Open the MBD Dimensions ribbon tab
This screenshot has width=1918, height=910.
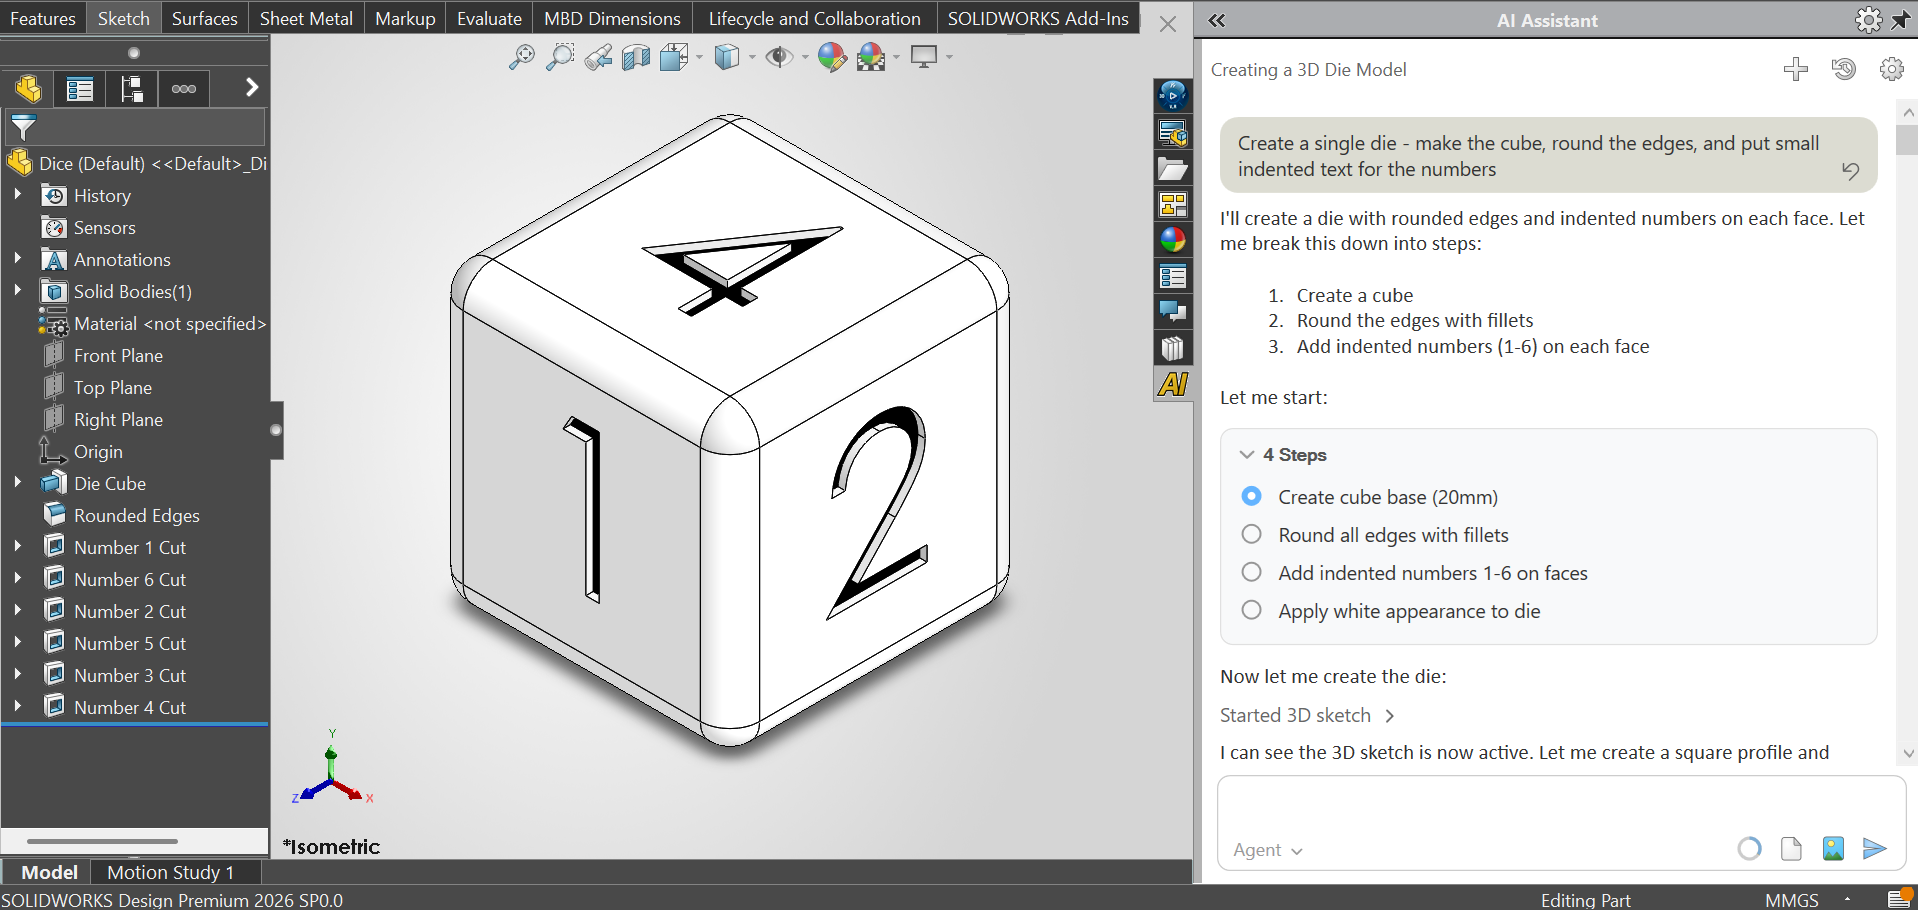pos(612,18)
